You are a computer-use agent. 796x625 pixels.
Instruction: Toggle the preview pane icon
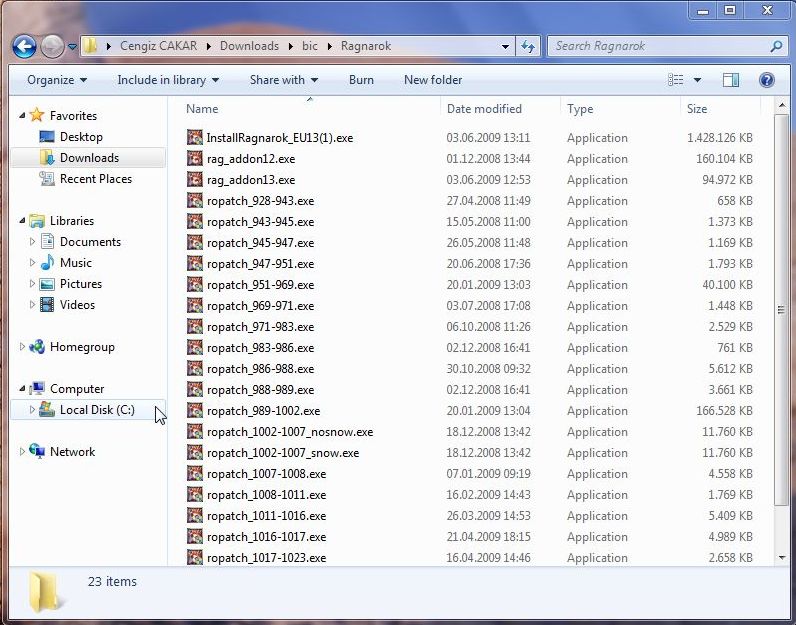[x=731, y=80]
